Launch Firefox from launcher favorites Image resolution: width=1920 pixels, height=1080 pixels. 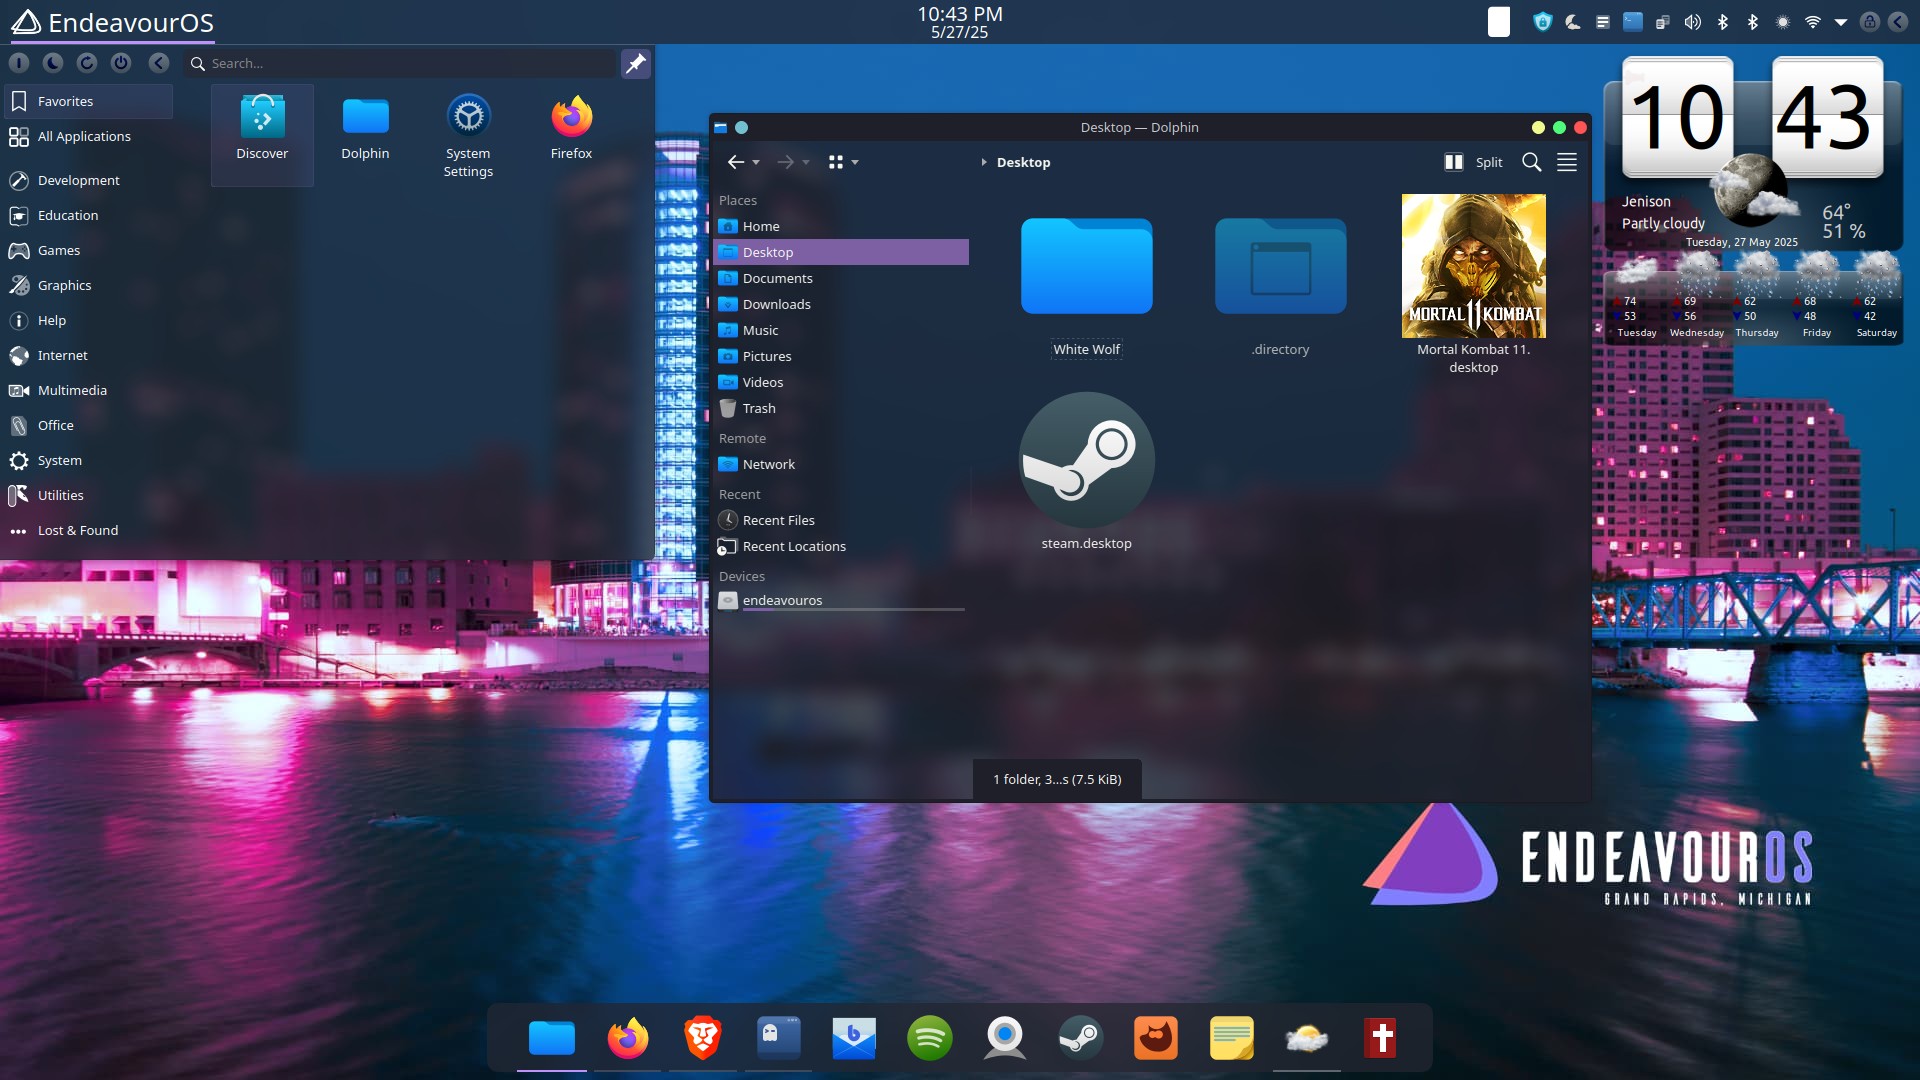pos(571,135)
